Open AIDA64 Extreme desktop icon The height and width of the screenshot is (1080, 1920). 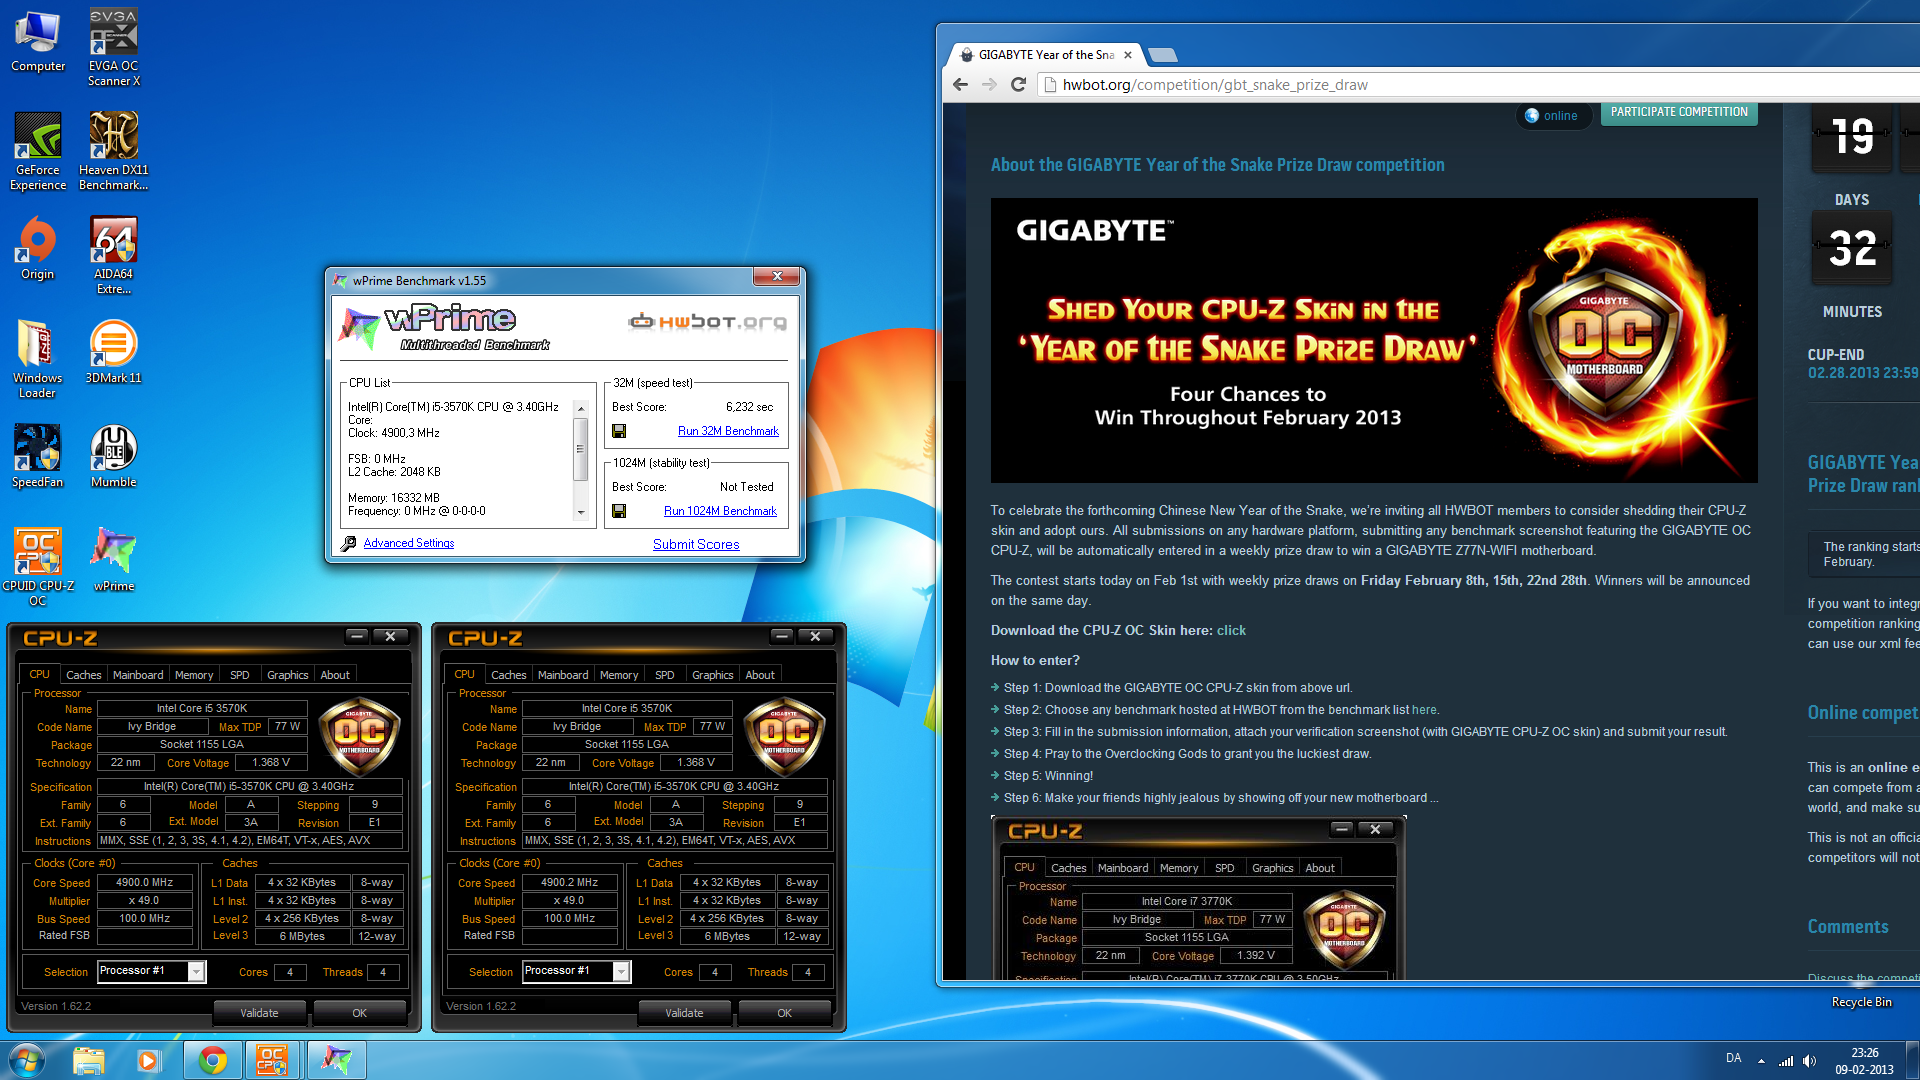(x=114, y=257)
